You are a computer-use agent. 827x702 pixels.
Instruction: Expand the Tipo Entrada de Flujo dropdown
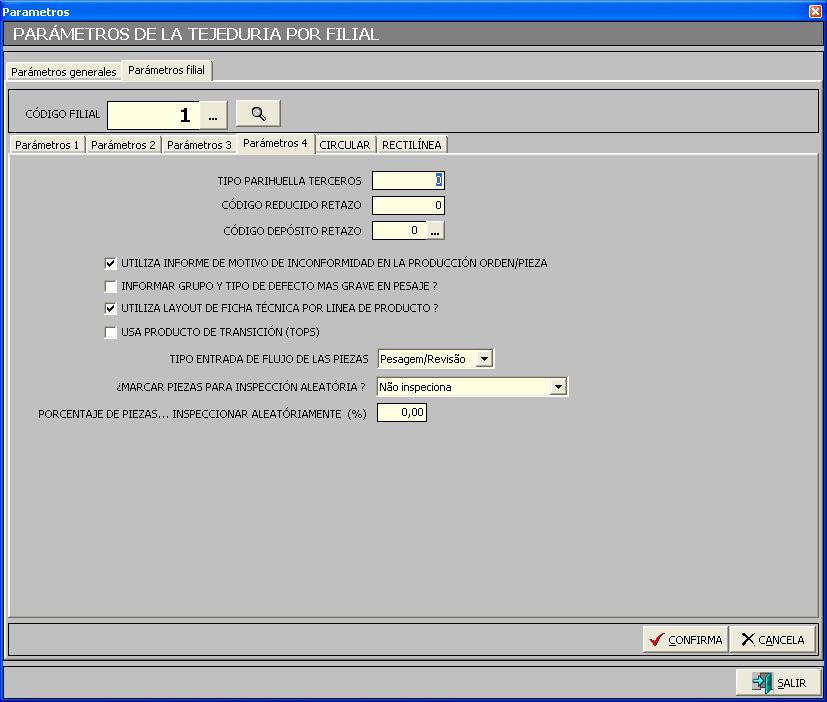click(485, 359)
